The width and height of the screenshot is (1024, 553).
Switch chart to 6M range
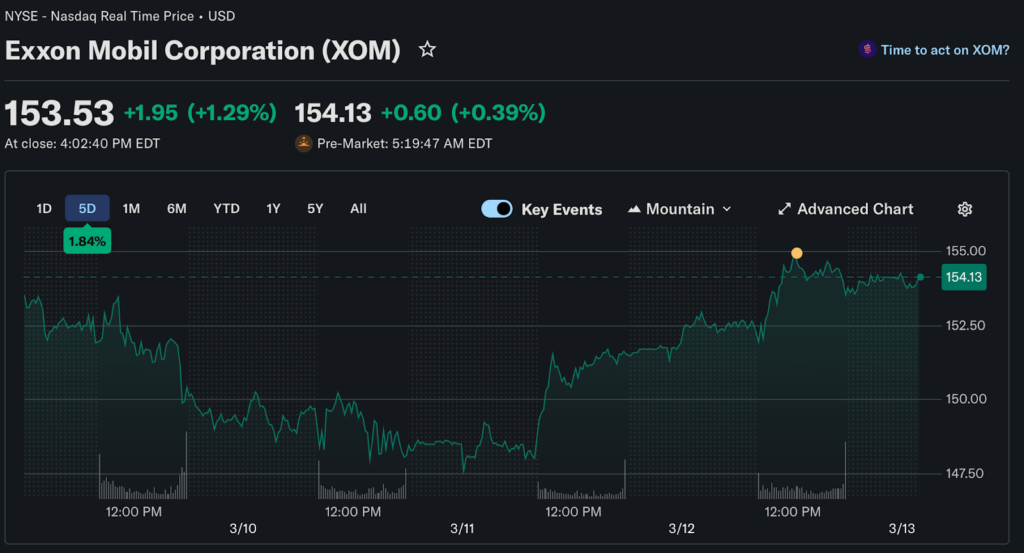[177, 209]
